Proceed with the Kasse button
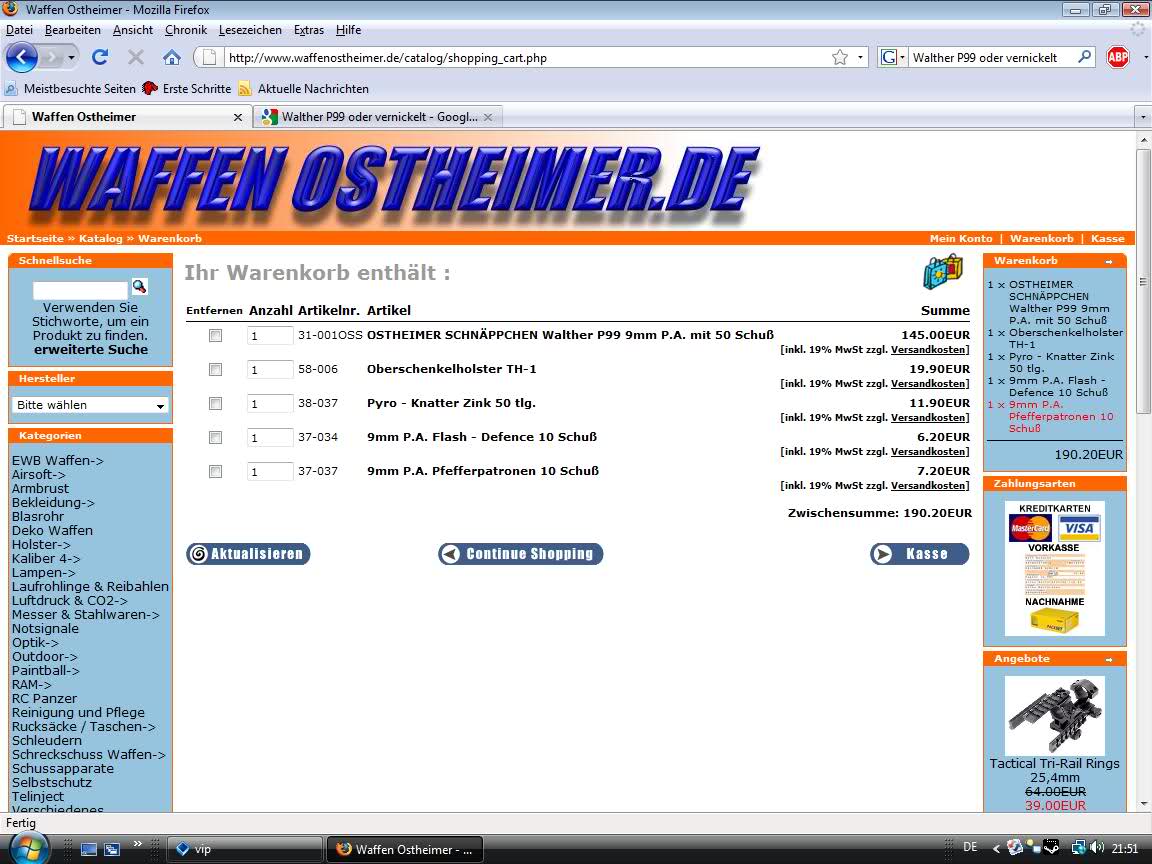The height and width of the screenshot is (864, 1152). click(920, 554)
